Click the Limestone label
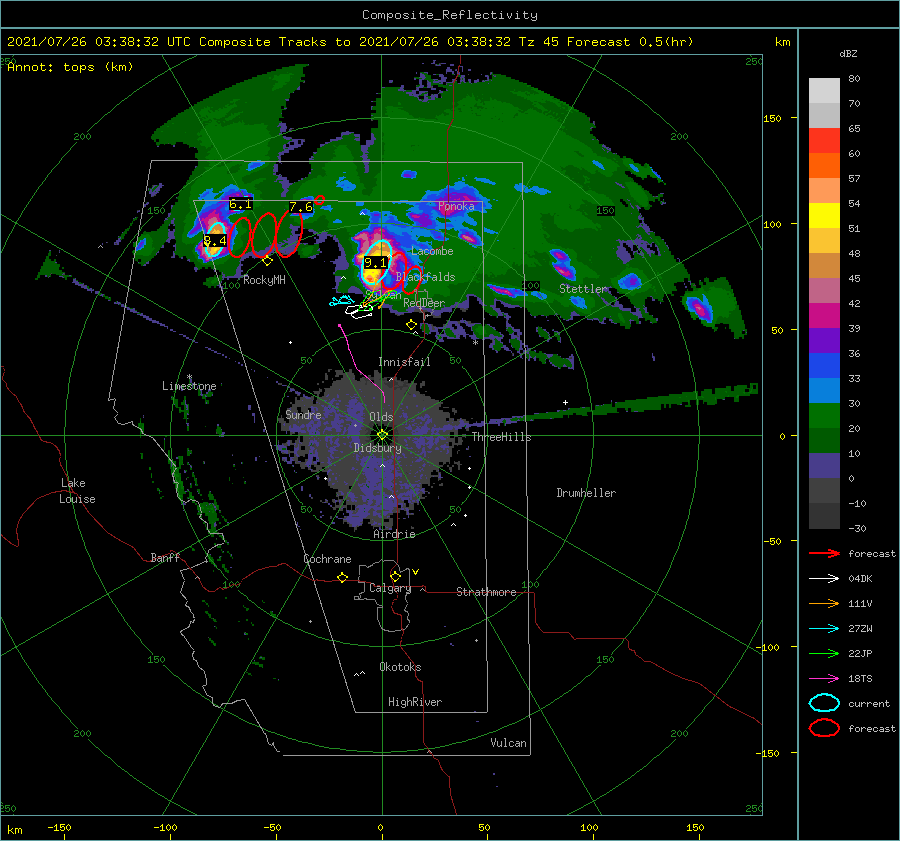This screenshot has width=900, height=841. point(189,386)
